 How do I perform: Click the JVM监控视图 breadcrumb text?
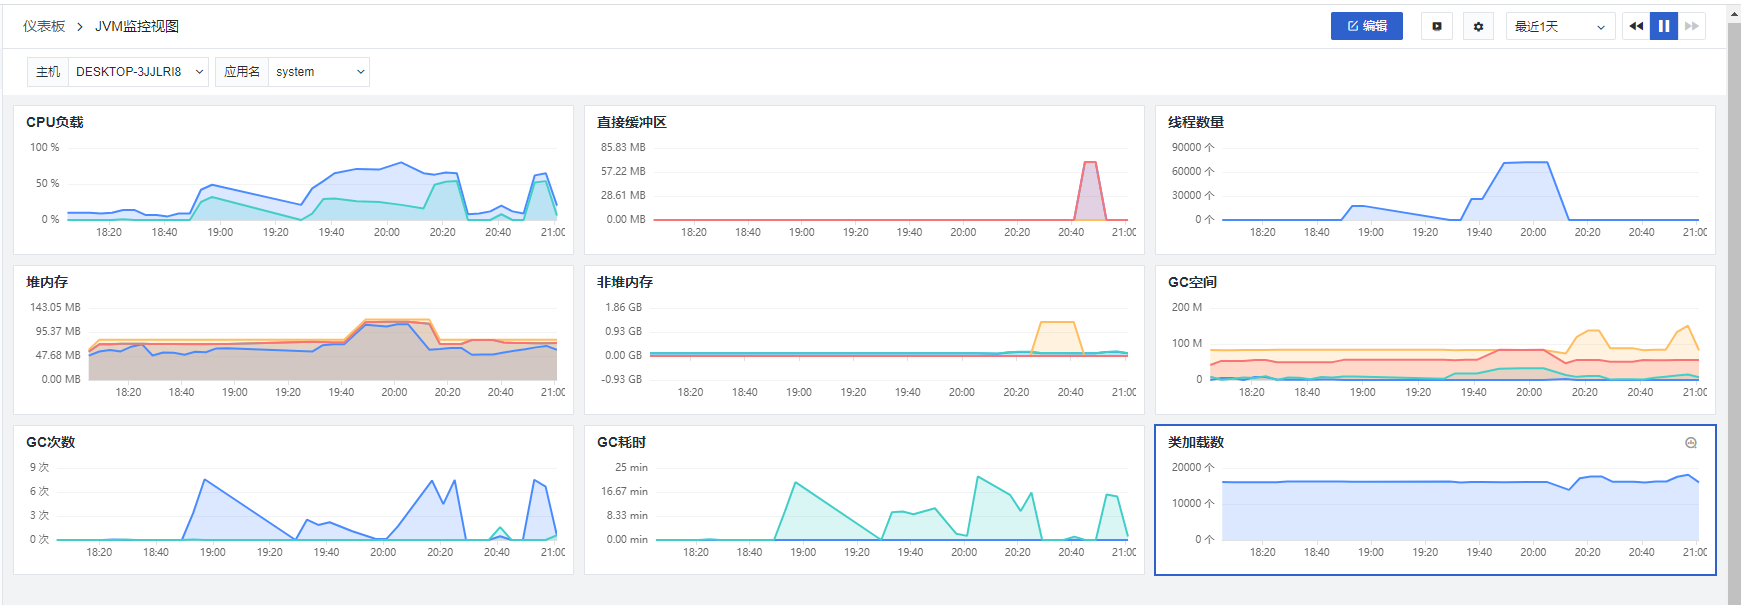pyautogui.click(x=137, y=26)
